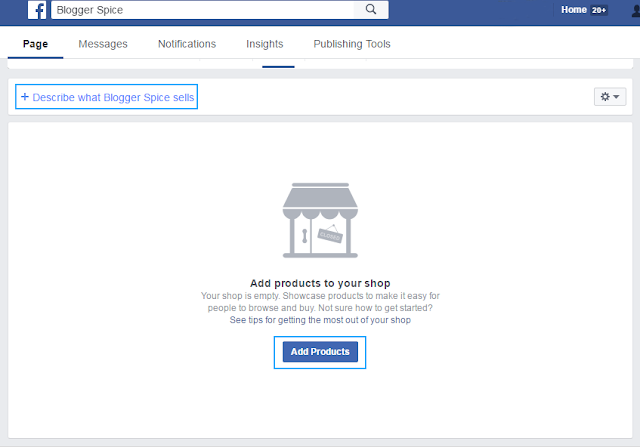This screenshot has height=447, width=640.
Task: Click Describe what Blogger Spice sells
Action: [x=107, y=97]
